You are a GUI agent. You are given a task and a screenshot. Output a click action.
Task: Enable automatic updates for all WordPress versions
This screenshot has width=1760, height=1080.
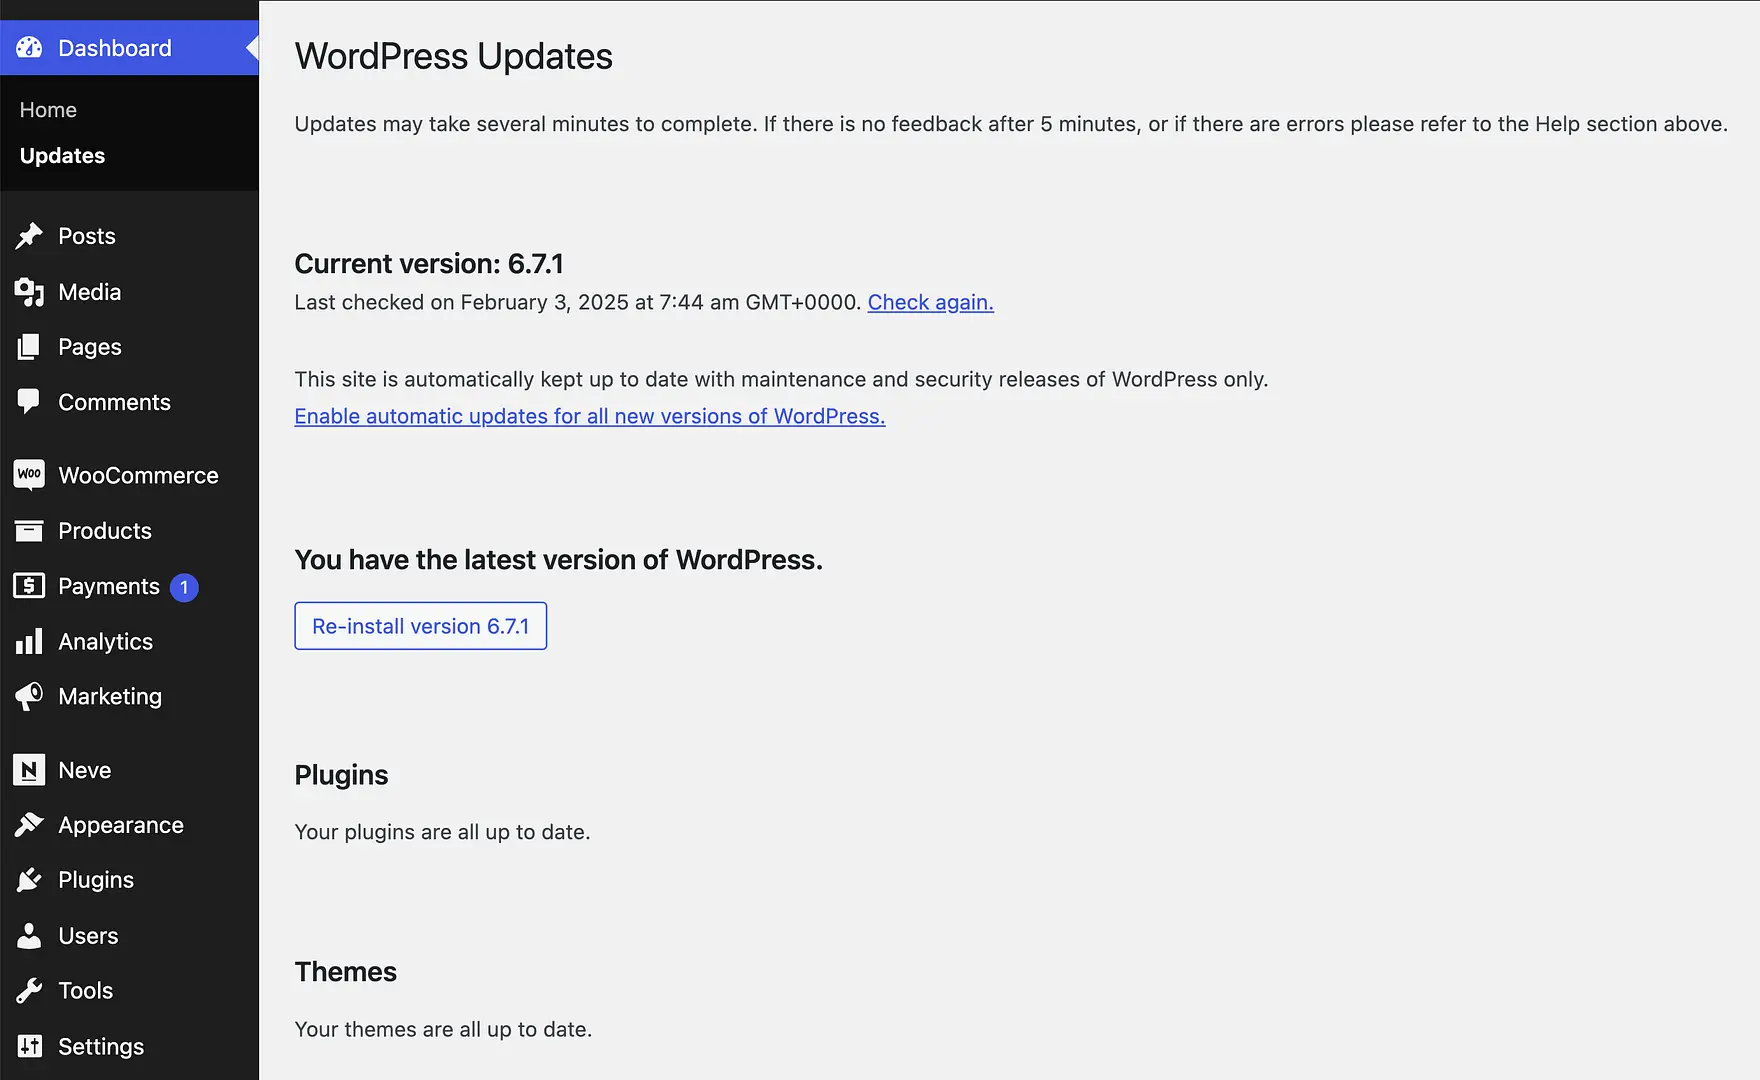tap(589, 416)
